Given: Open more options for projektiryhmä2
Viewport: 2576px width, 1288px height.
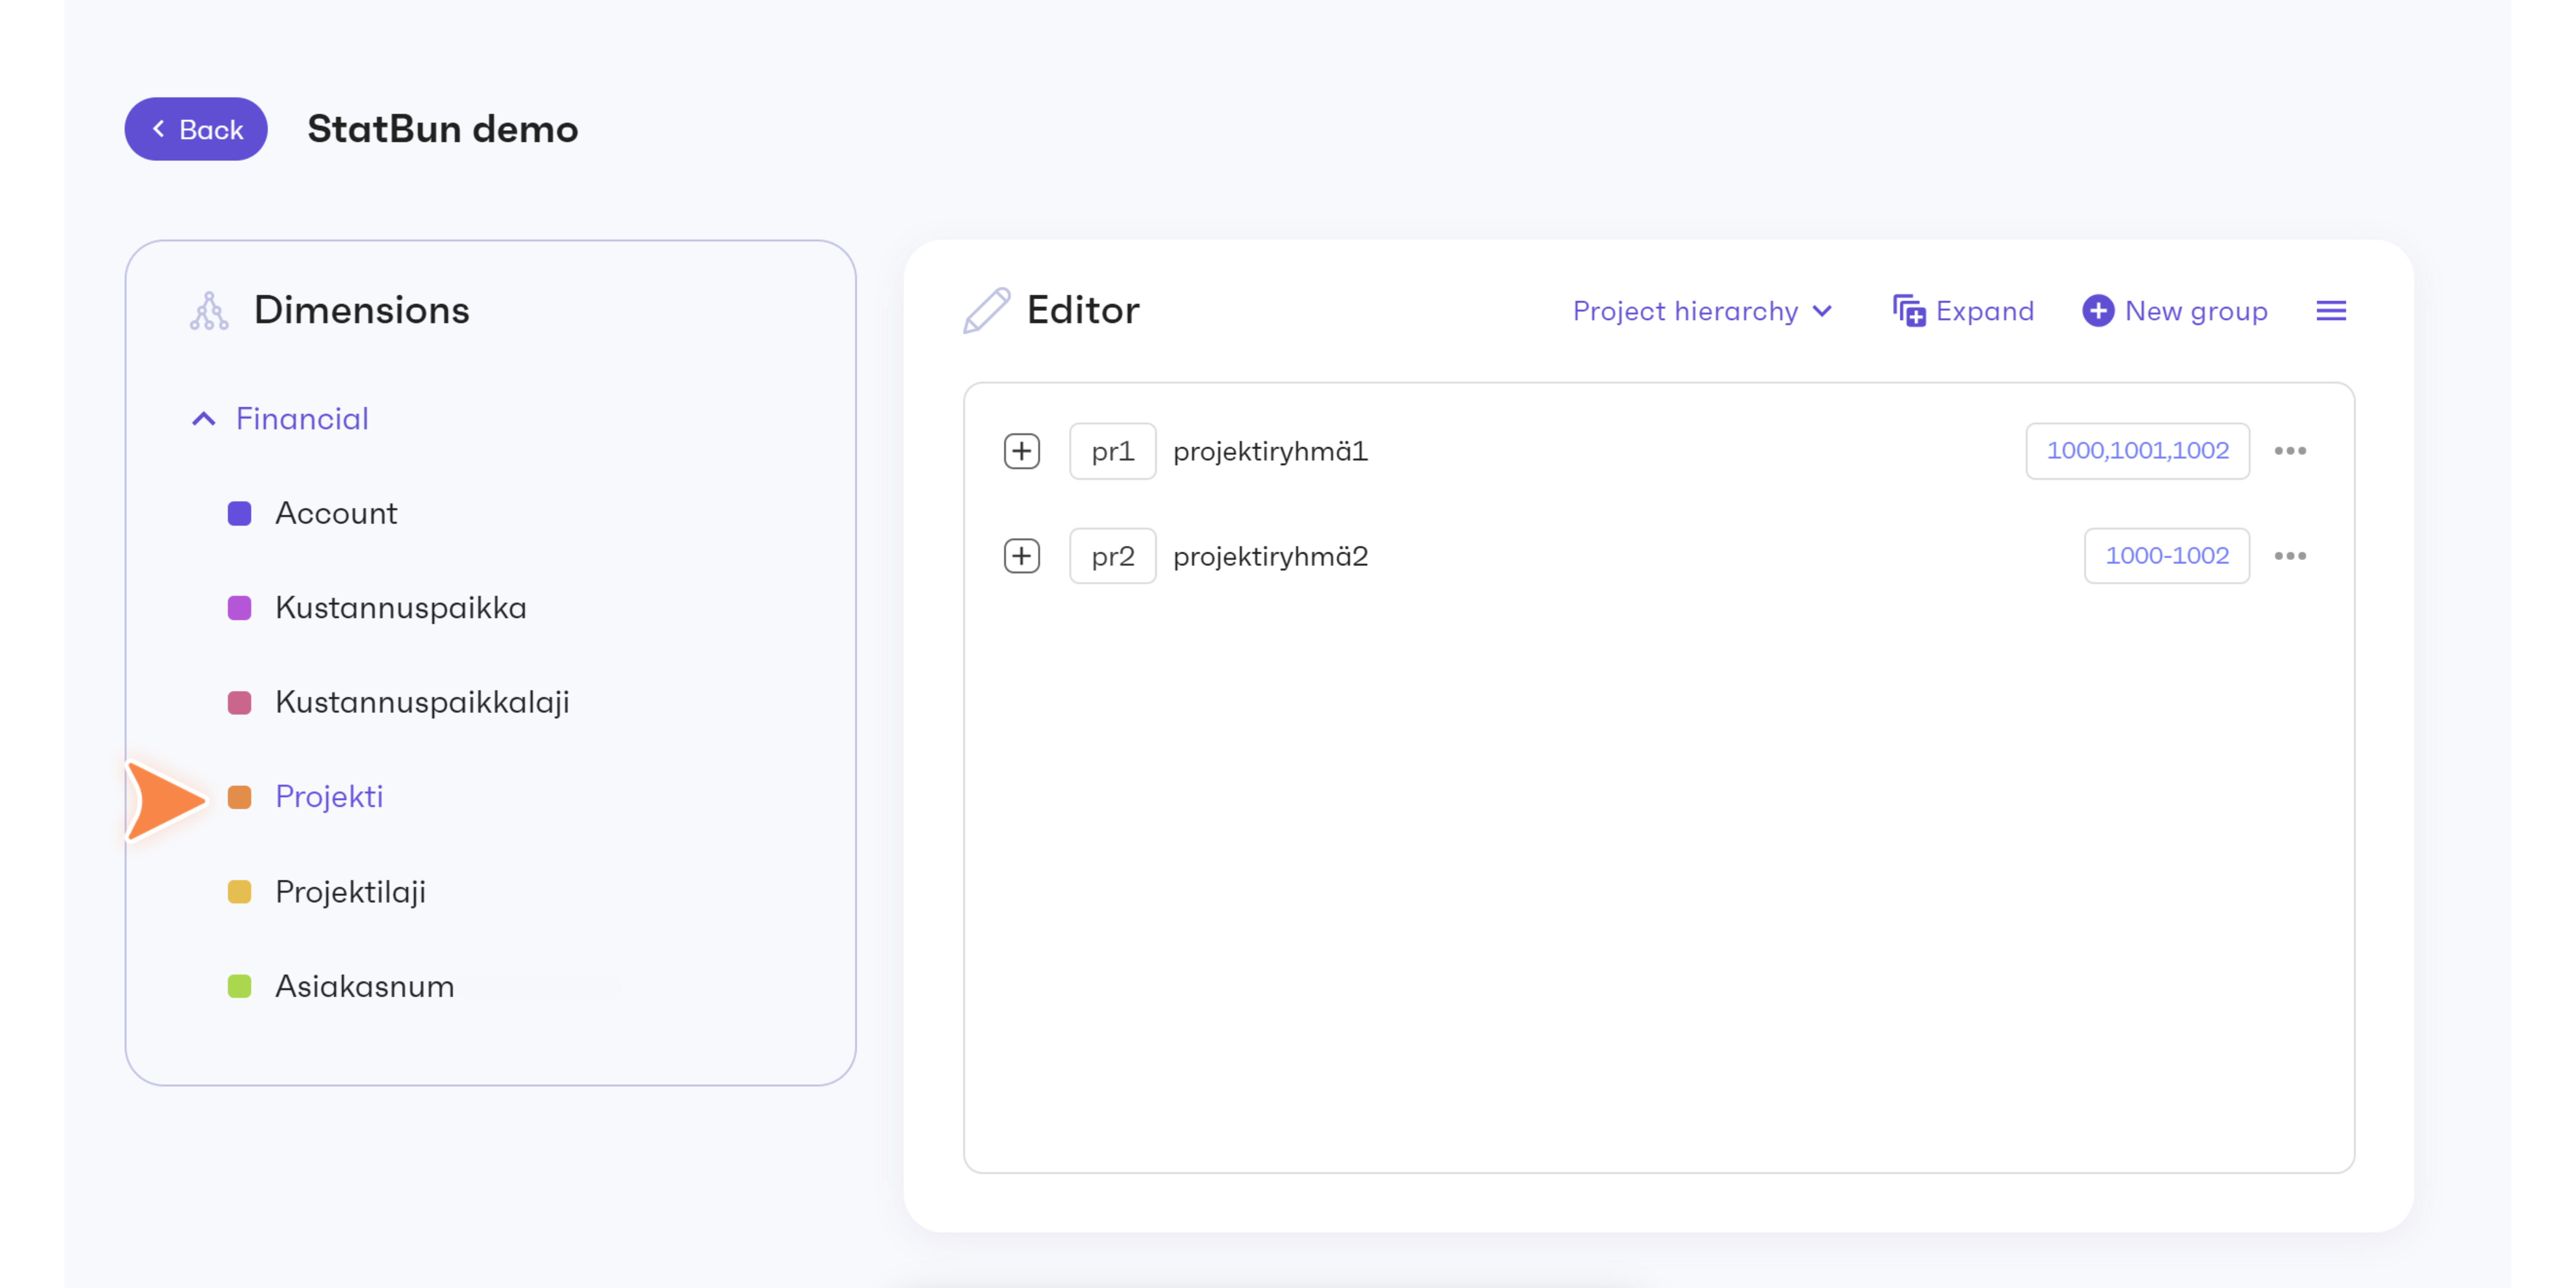Looking at the screenshot, I should (2290, 556).
